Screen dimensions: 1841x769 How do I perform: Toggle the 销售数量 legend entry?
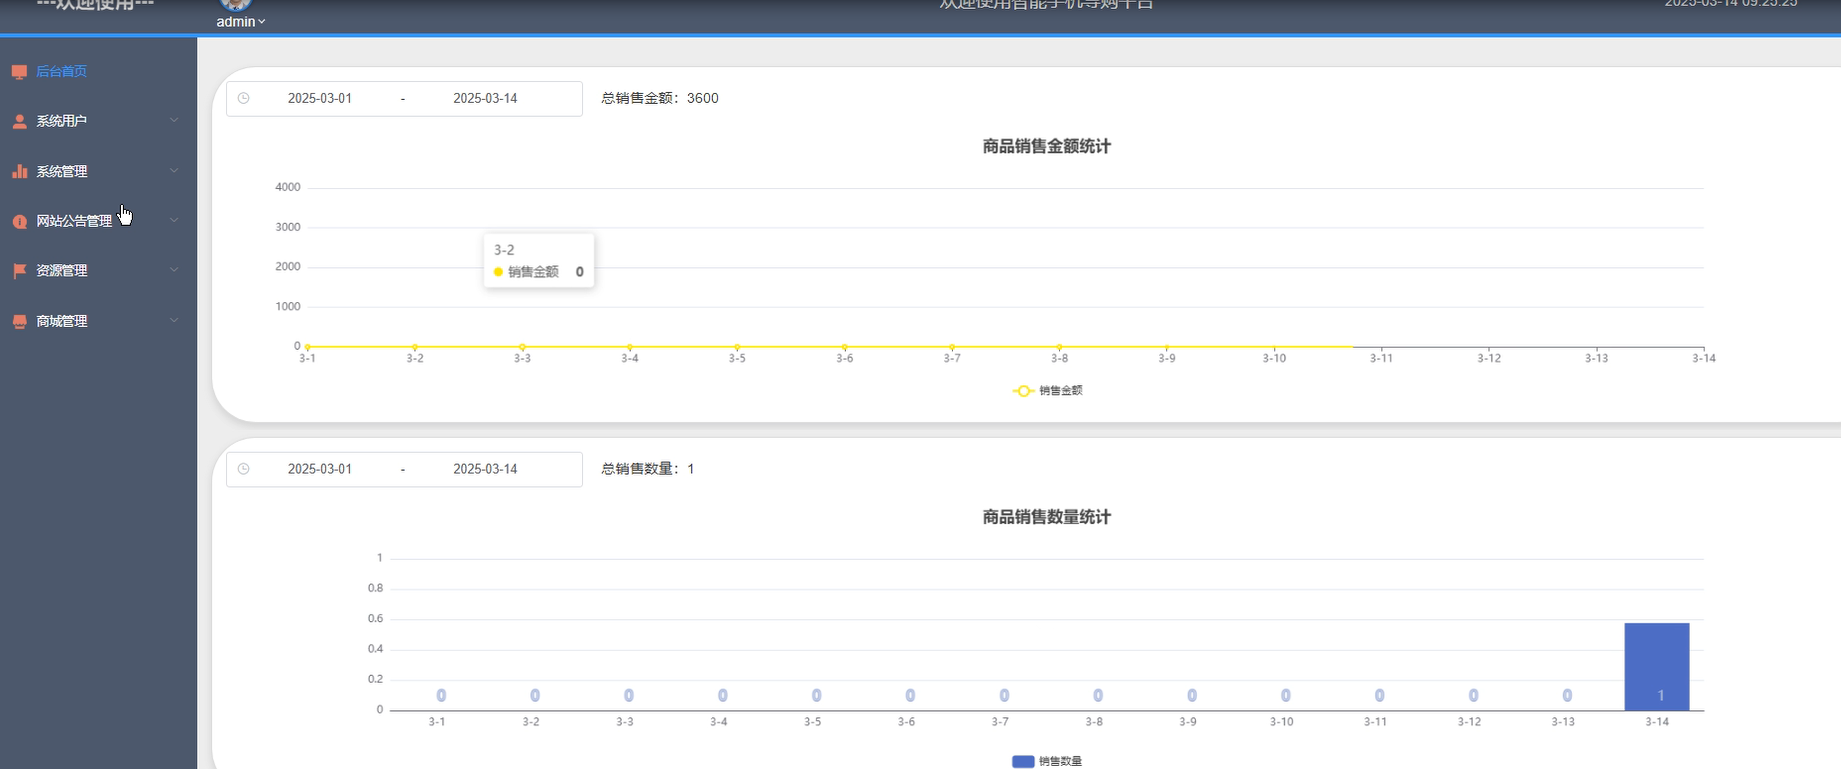pos(1047,761)
